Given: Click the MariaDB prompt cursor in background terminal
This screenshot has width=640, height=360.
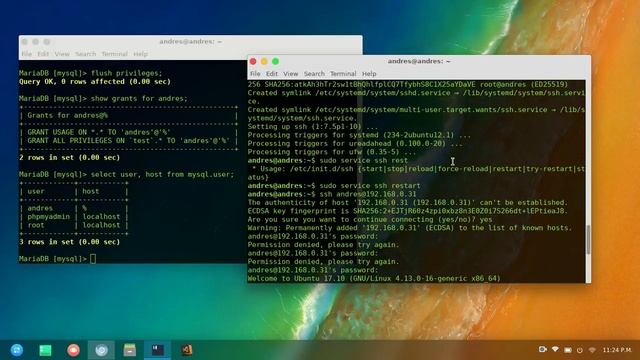Looking at the screenshot, I should 93,259.
